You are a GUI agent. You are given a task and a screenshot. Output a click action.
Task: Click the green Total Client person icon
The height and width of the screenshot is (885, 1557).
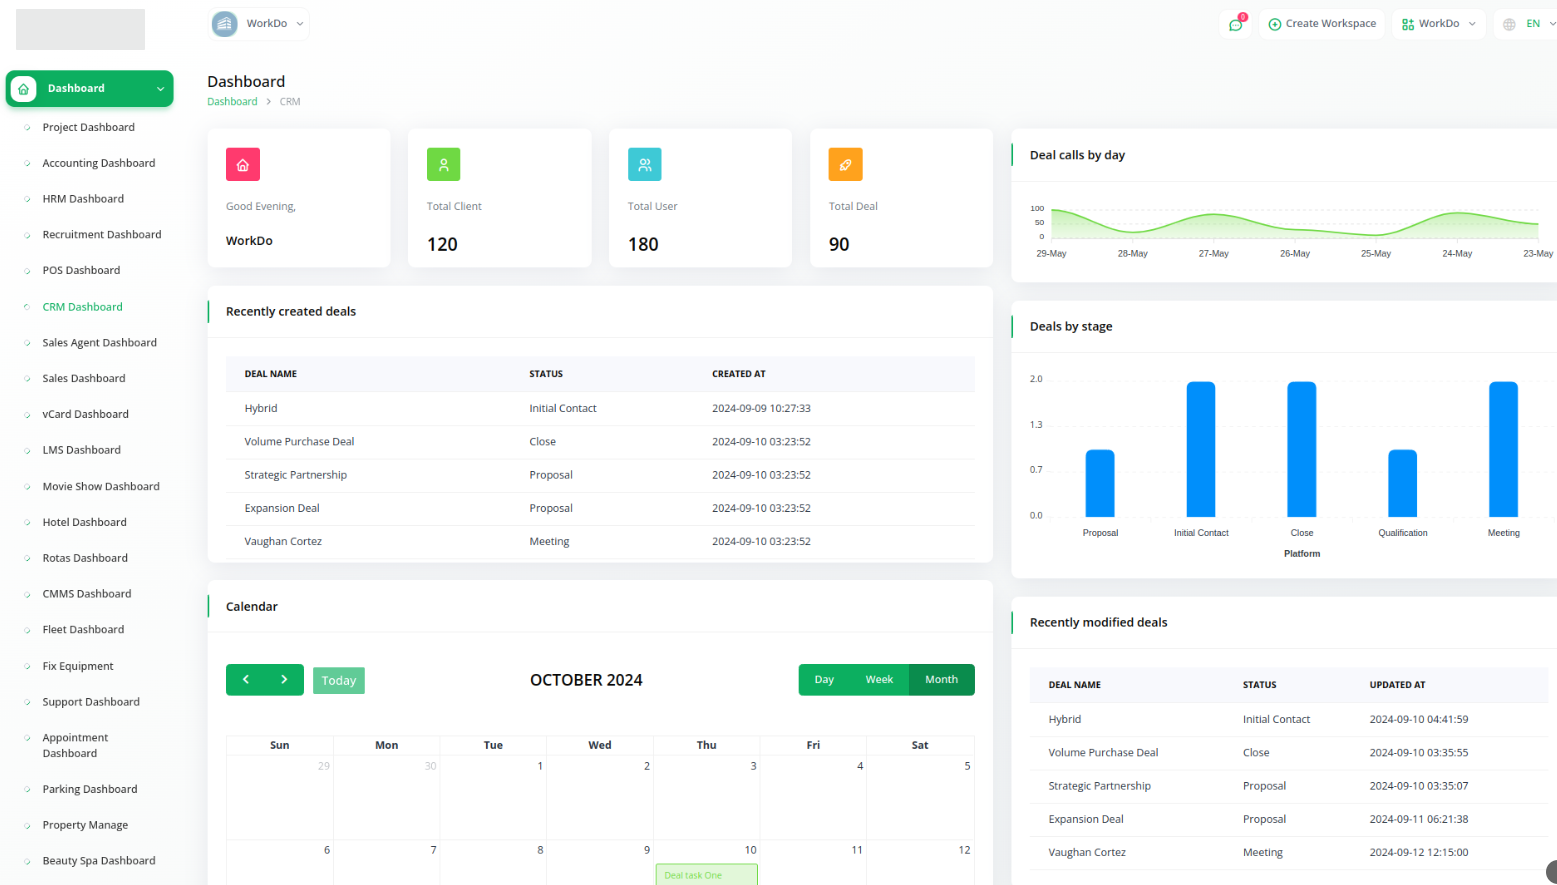click(x=443, y=165)
